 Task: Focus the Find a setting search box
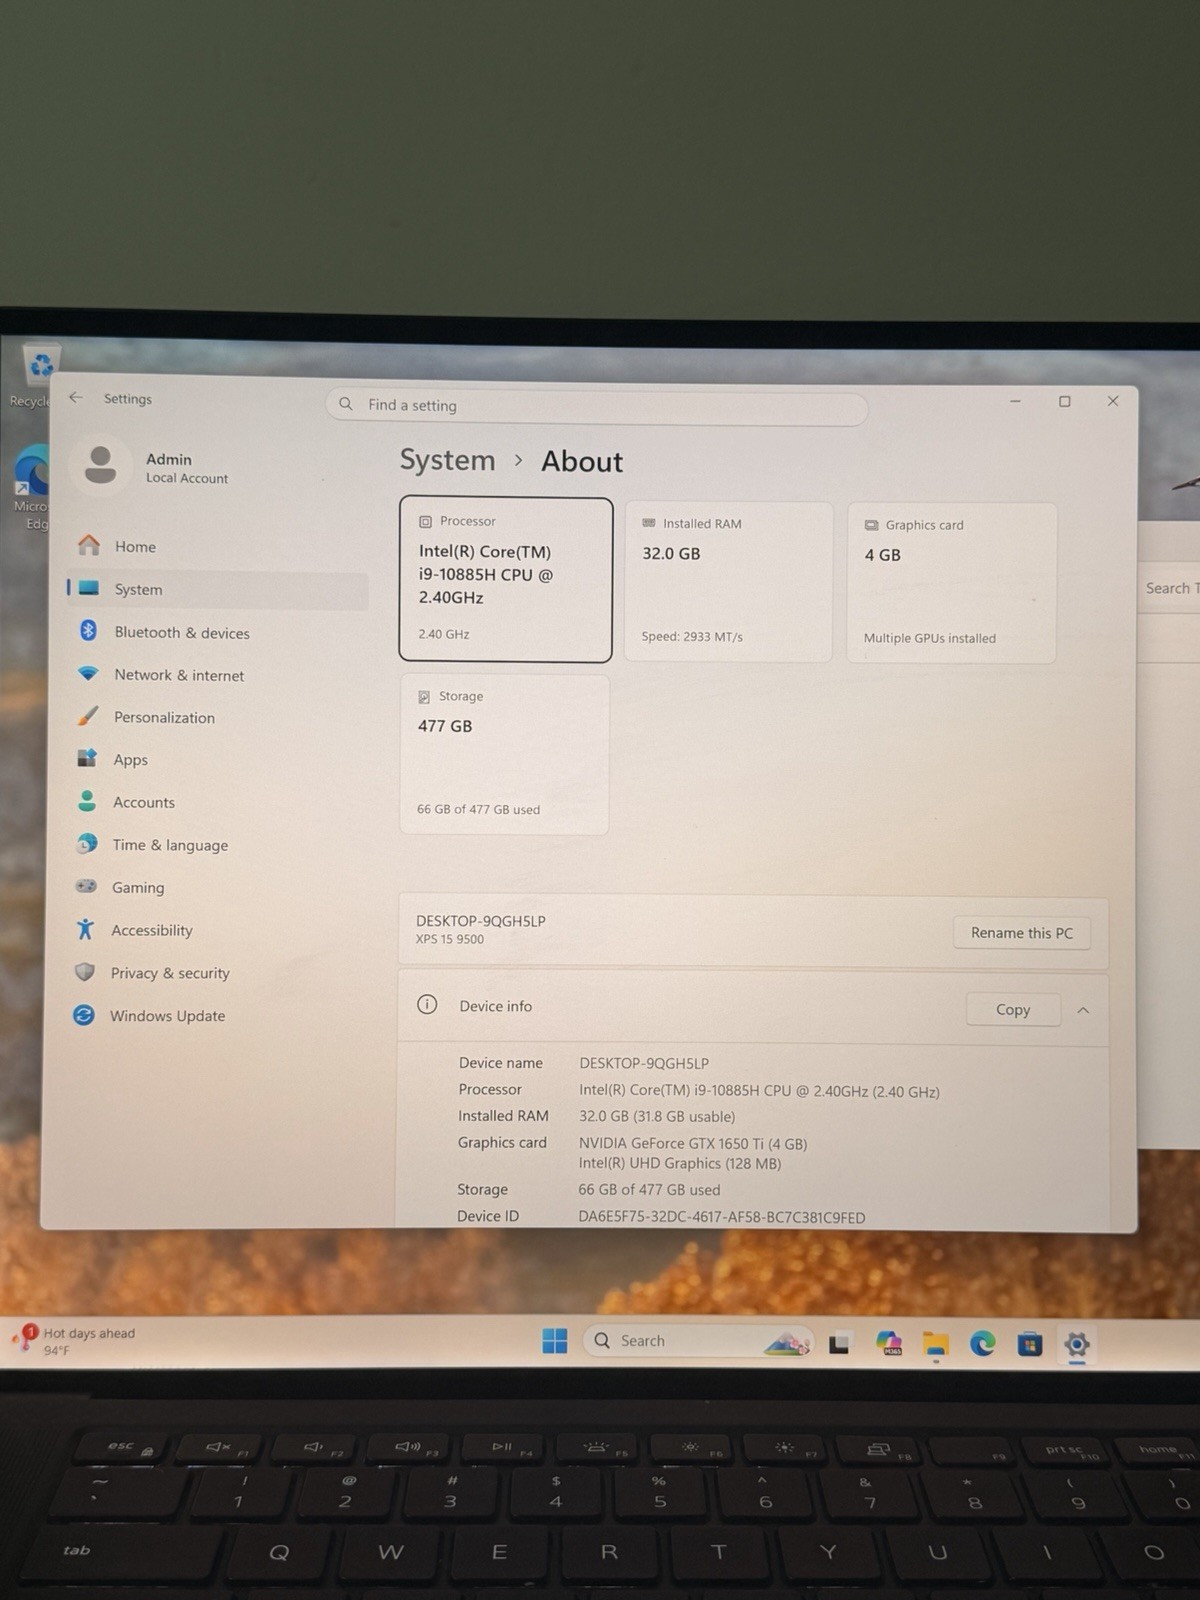(597, 405)
